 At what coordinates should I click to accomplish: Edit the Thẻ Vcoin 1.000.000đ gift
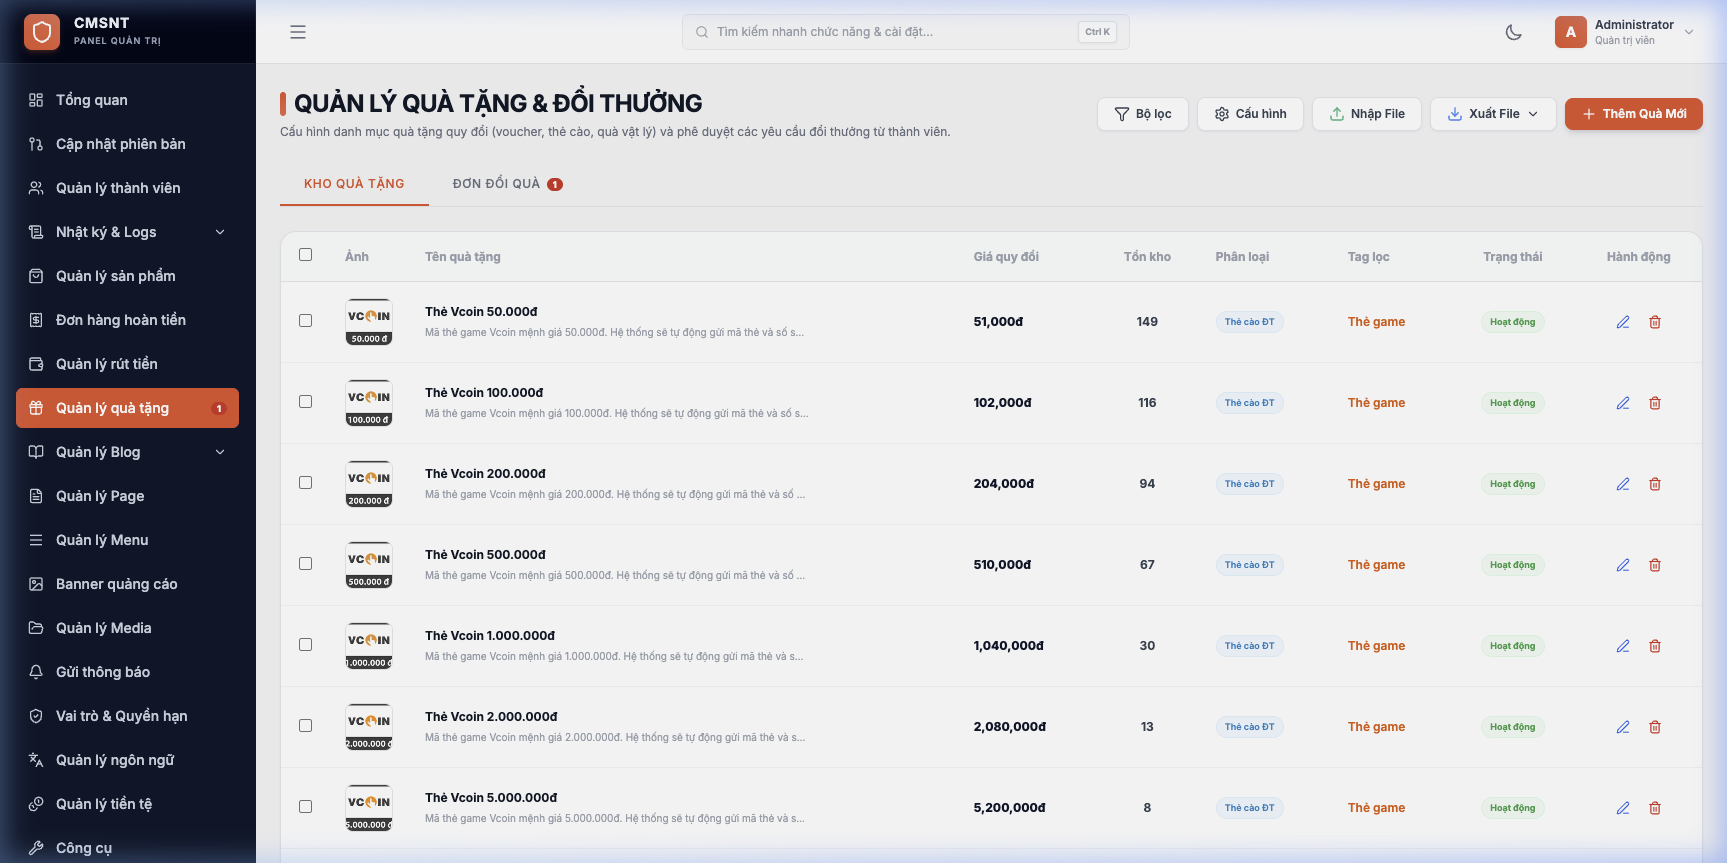(1623, 646)
